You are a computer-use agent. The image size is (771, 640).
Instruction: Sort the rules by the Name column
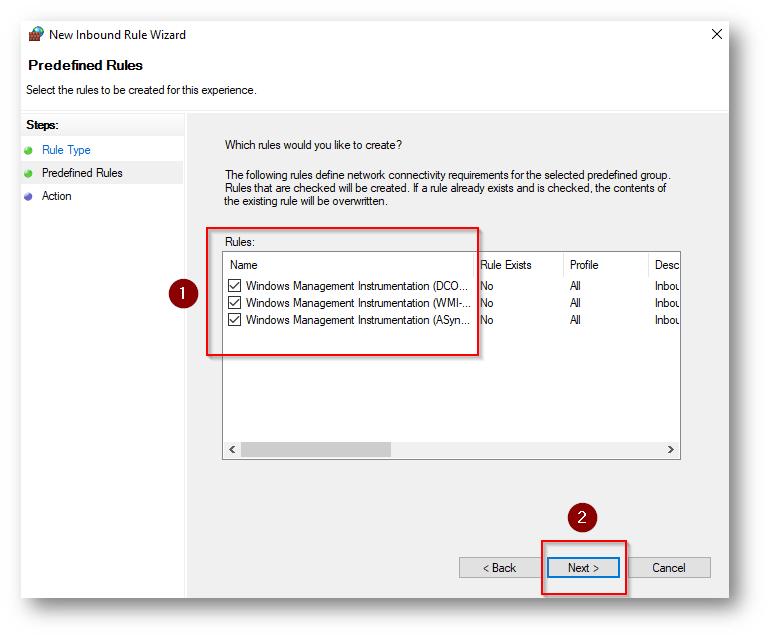pyautogui.click(x=349, y=265)
